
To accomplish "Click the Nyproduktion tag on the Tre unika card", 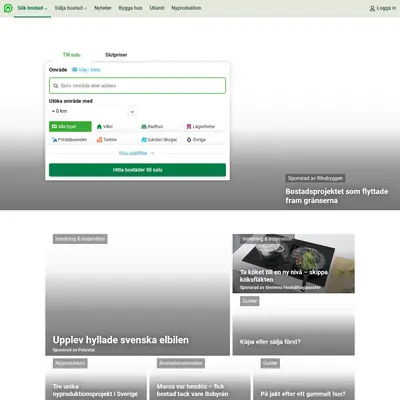I will point(70,363).
